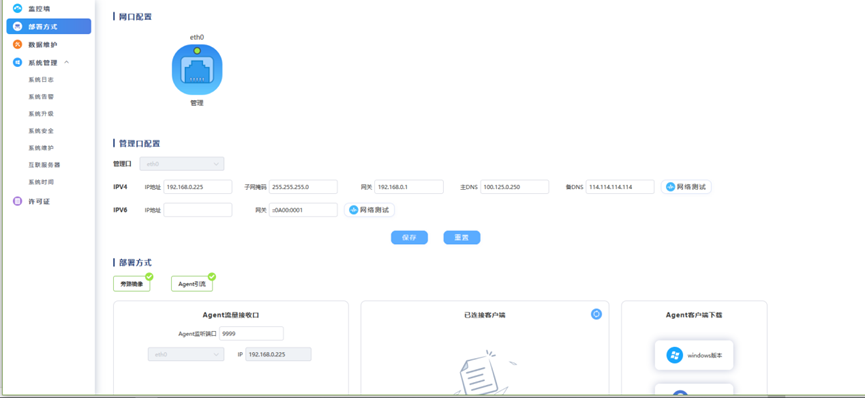This screenshot has width=865, height=398.
Task: Focus the 子网掩码 field
Action: (x=303, y=187)
